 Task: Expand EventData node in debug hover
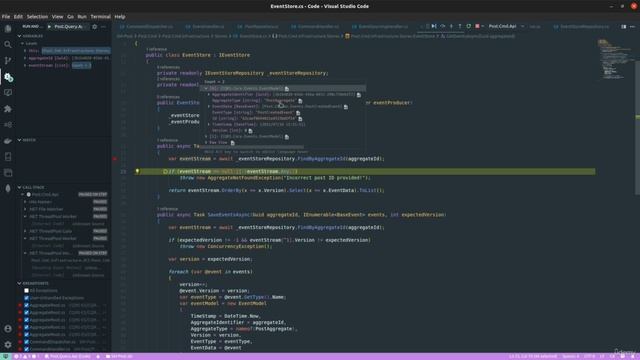click(x=209, y=107)
